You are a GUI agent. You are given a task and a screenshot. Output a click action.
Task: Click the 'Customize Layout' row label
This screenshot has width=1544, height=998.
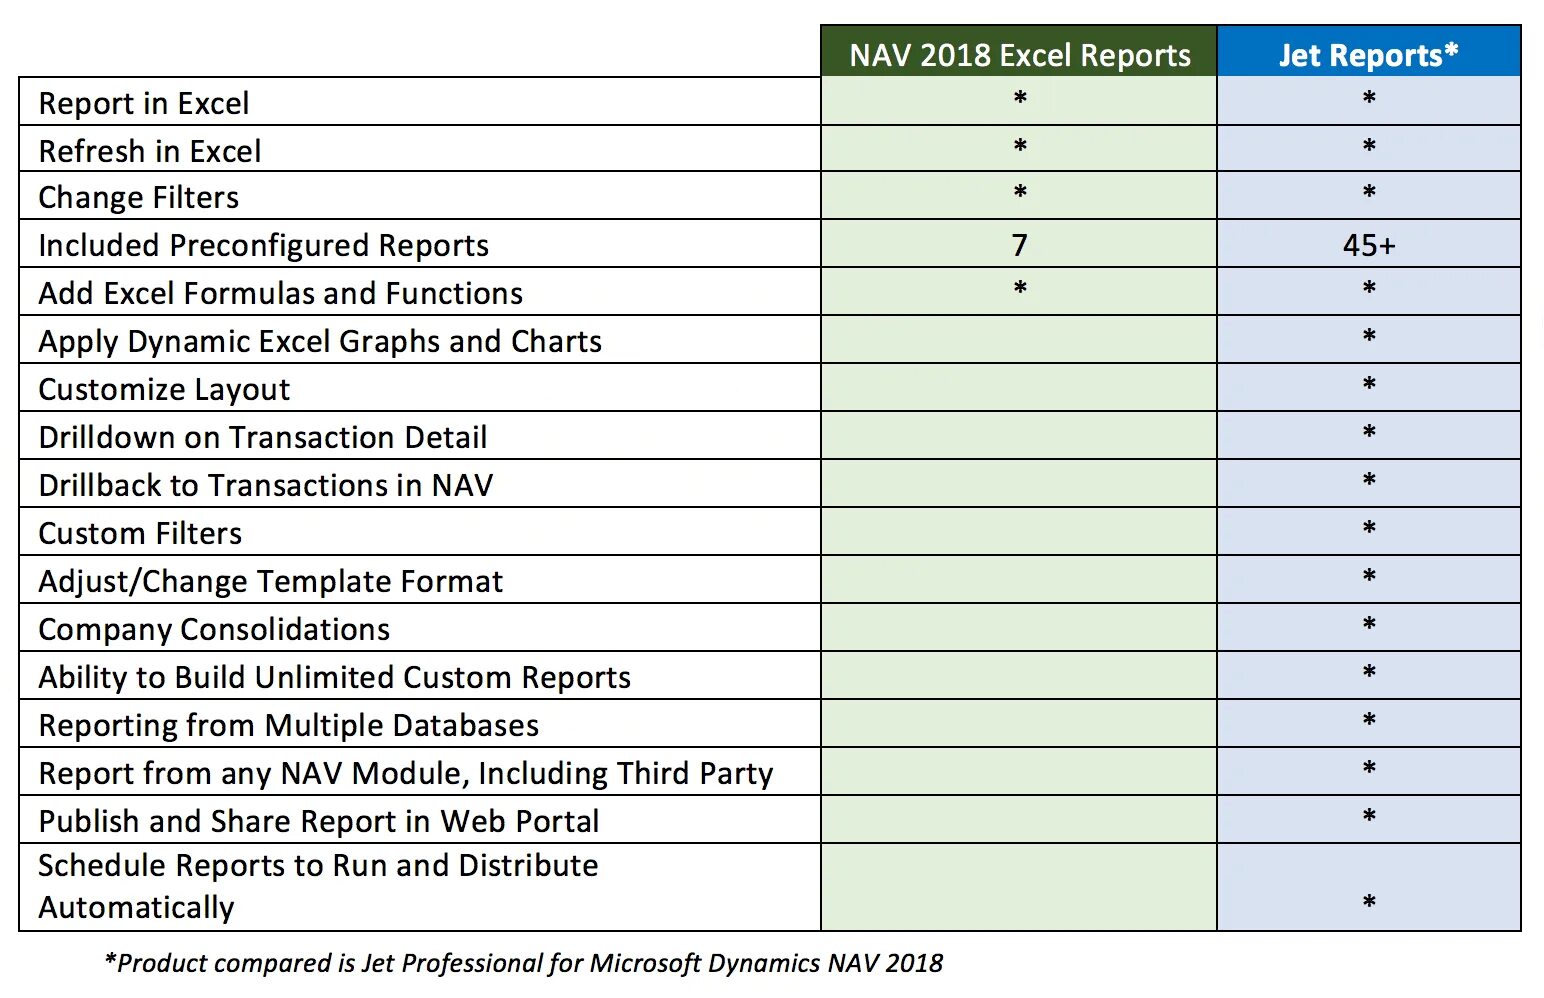(x=164, y=389)
